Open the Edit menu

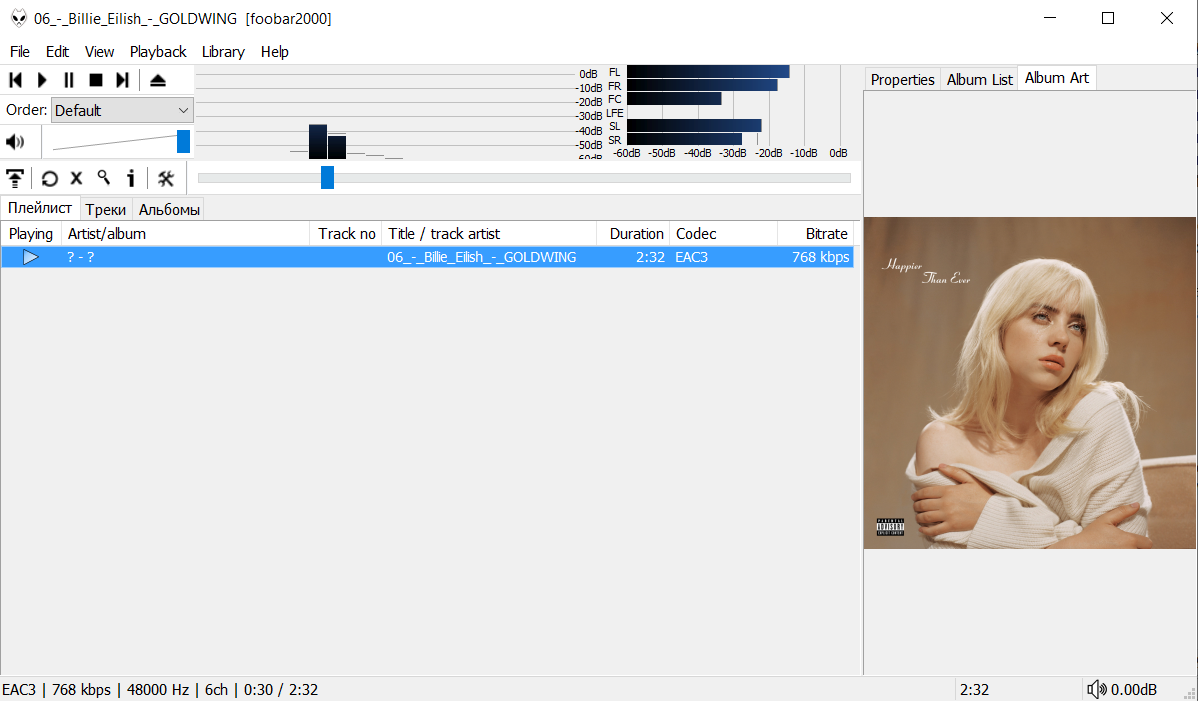click(57, 52)
